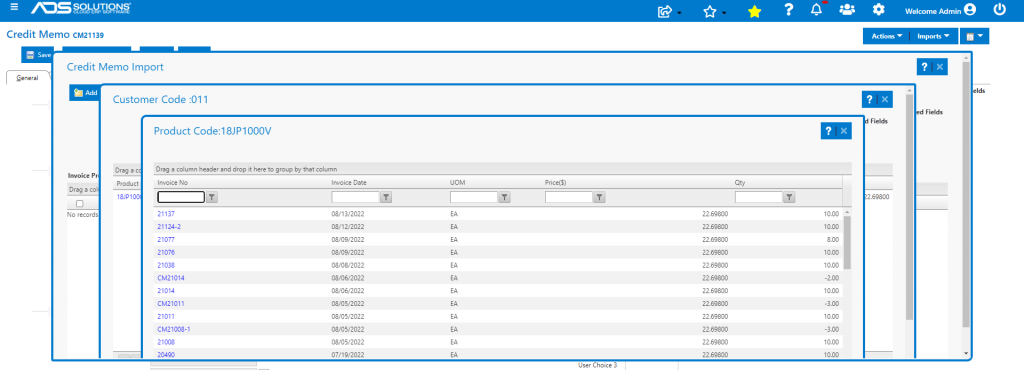
Task: Click the Credit Memo CM21139 page title
Action: tap(55, 34)
